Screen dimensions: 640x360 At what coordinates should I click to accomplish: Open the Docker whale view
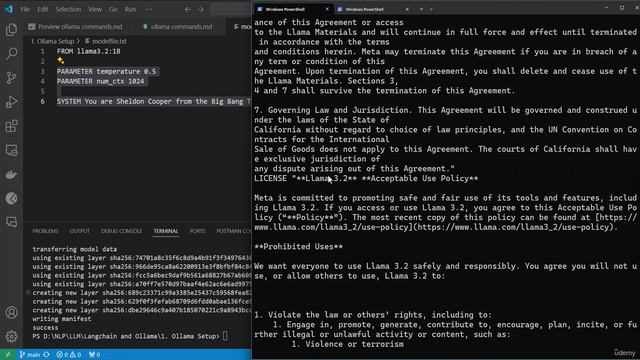(x=11, y=175)
